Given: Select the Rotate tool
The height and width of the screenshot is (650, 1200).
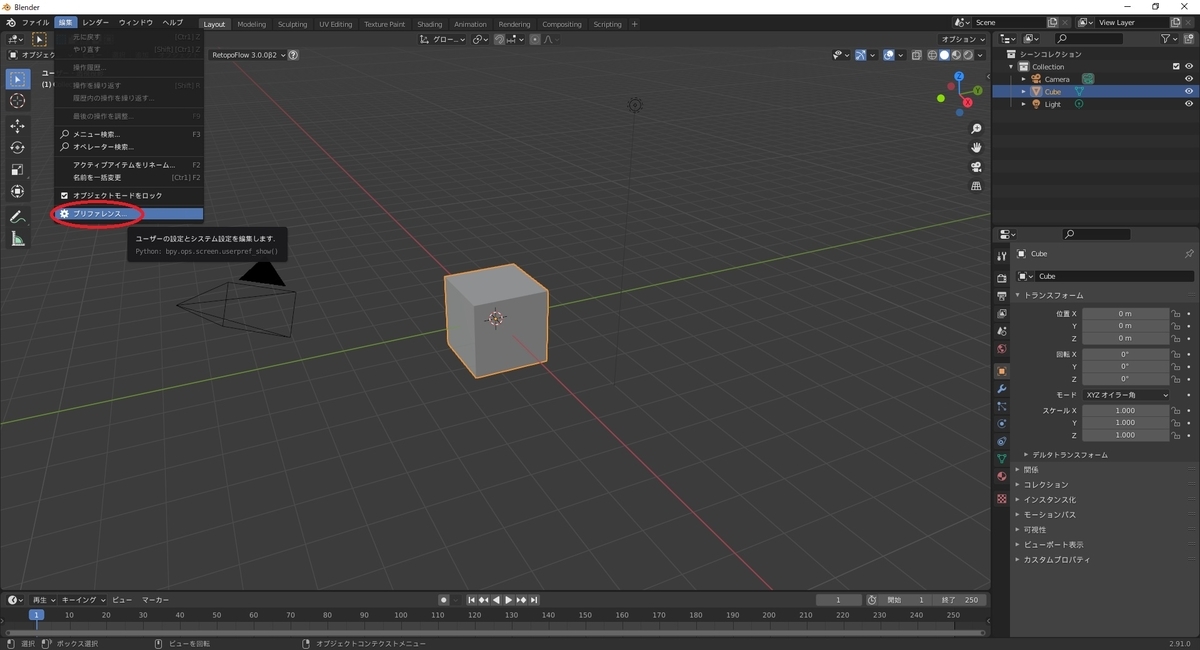Looking at the screenshot, I should tap(18, 148).
